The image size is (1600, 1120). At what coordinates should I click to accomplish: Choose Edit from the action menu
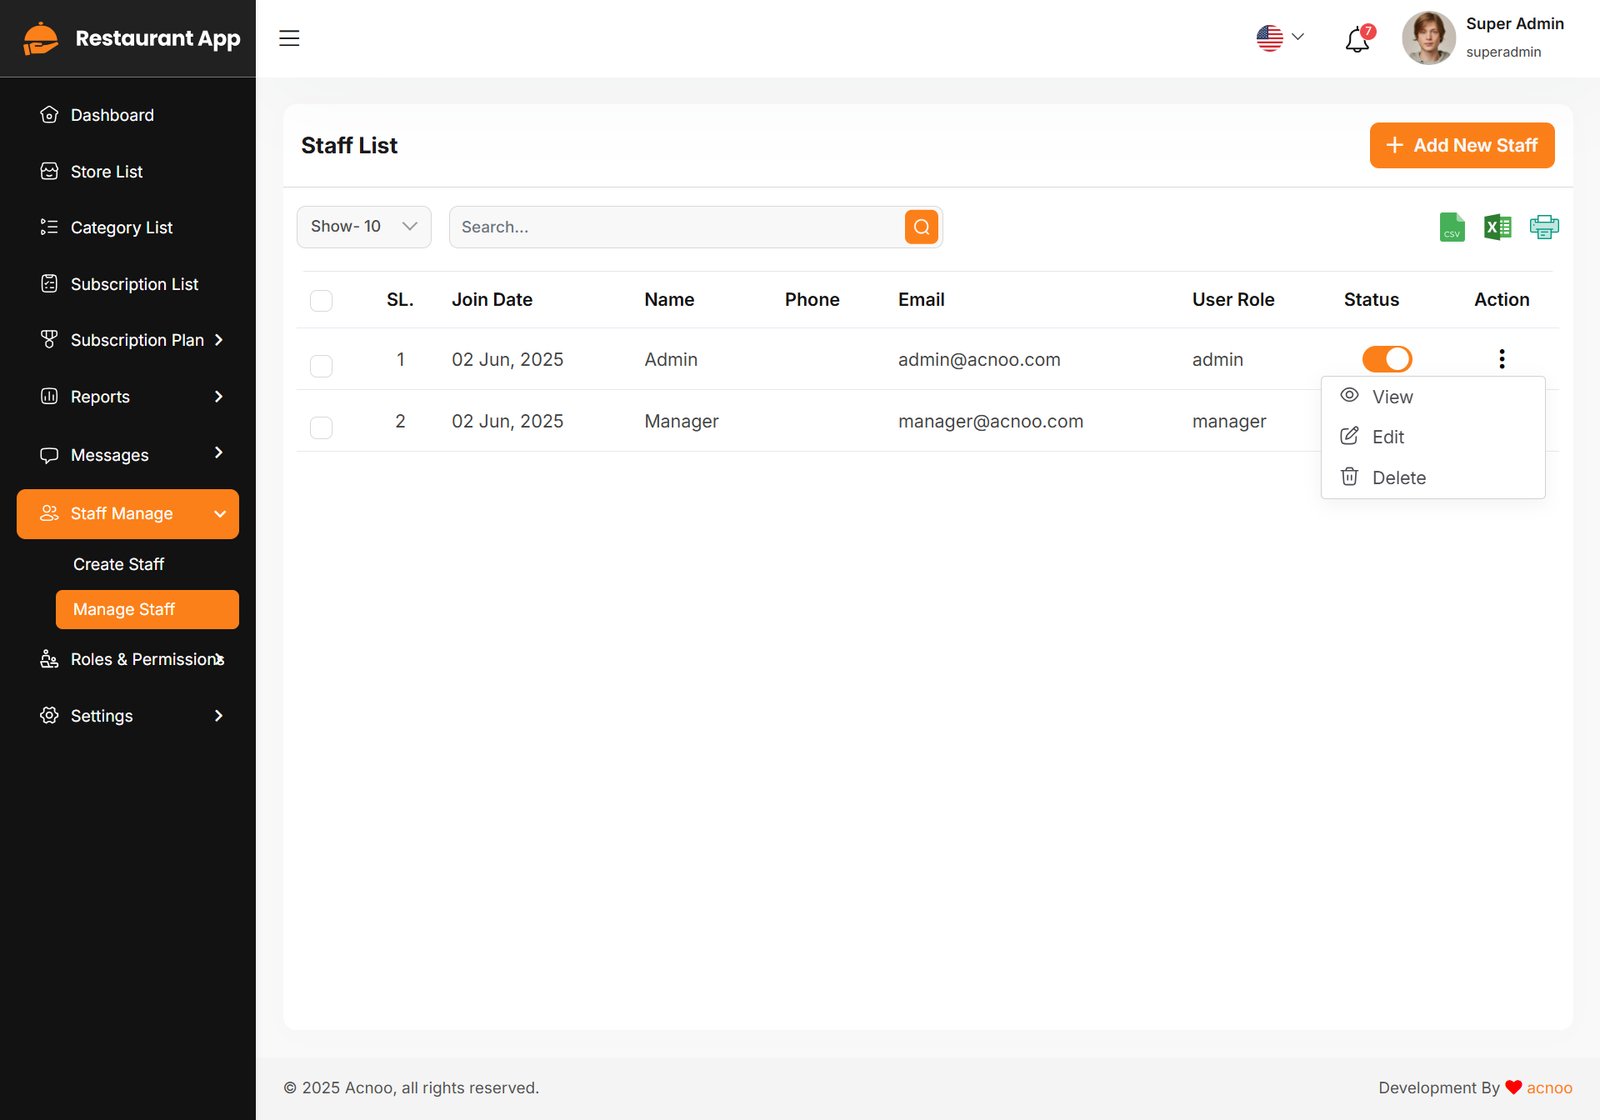tap(1388, 437)
